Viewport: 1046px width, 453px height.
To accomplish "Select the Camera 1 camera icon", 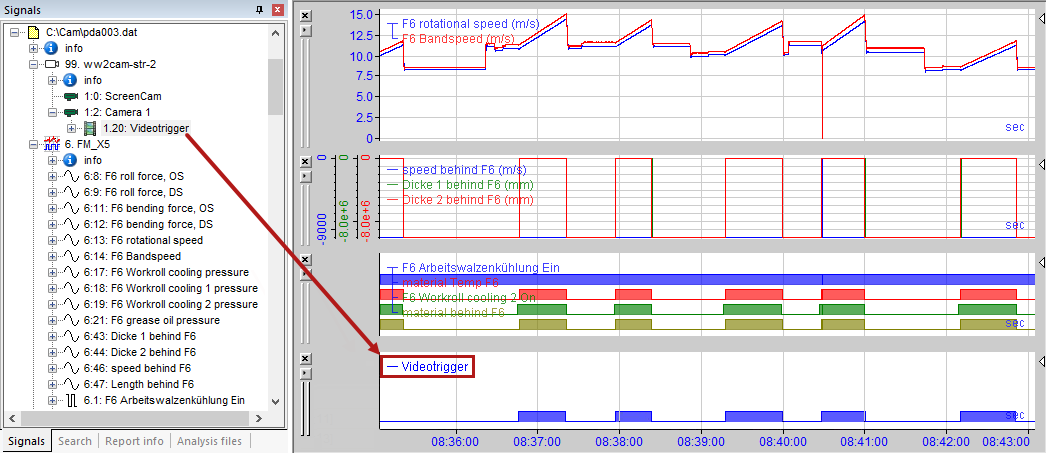I will (x=71, y=112).
